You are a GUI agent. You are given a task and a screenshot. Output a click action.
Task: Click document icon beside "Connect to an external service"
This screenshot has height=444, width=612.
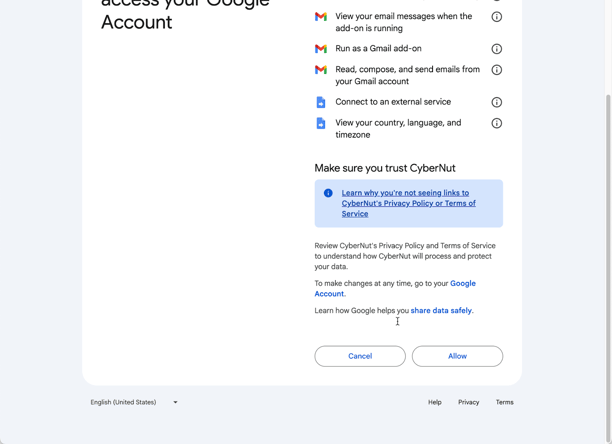coord(321,102)
